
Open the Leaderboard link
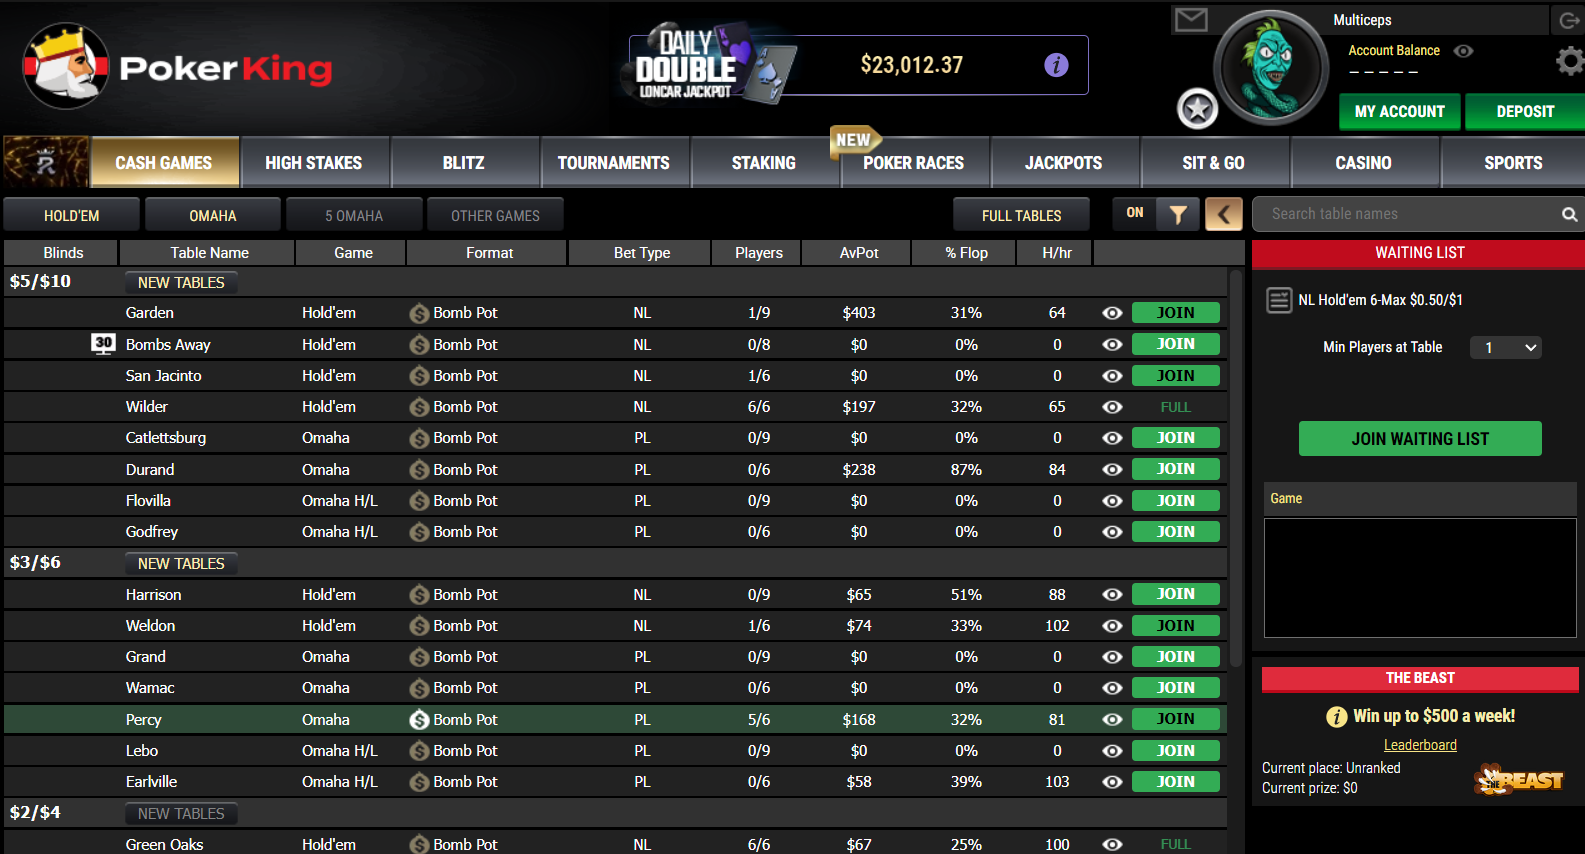1419,745
